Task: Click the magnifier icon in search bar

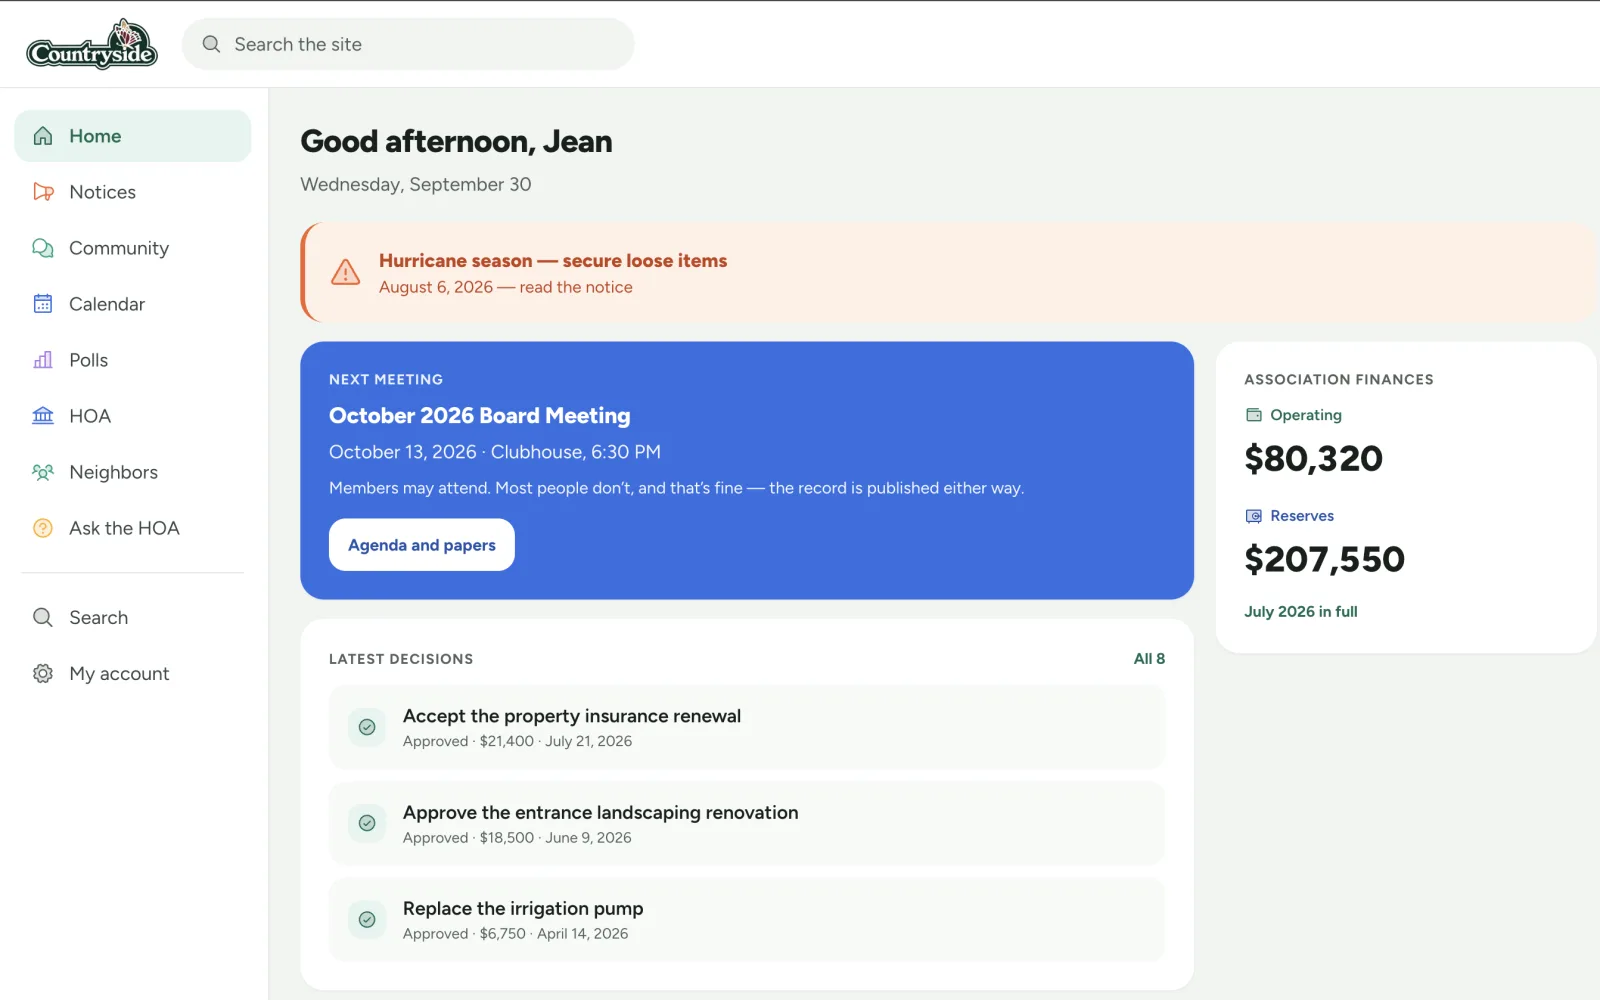Action: point(211,44)
